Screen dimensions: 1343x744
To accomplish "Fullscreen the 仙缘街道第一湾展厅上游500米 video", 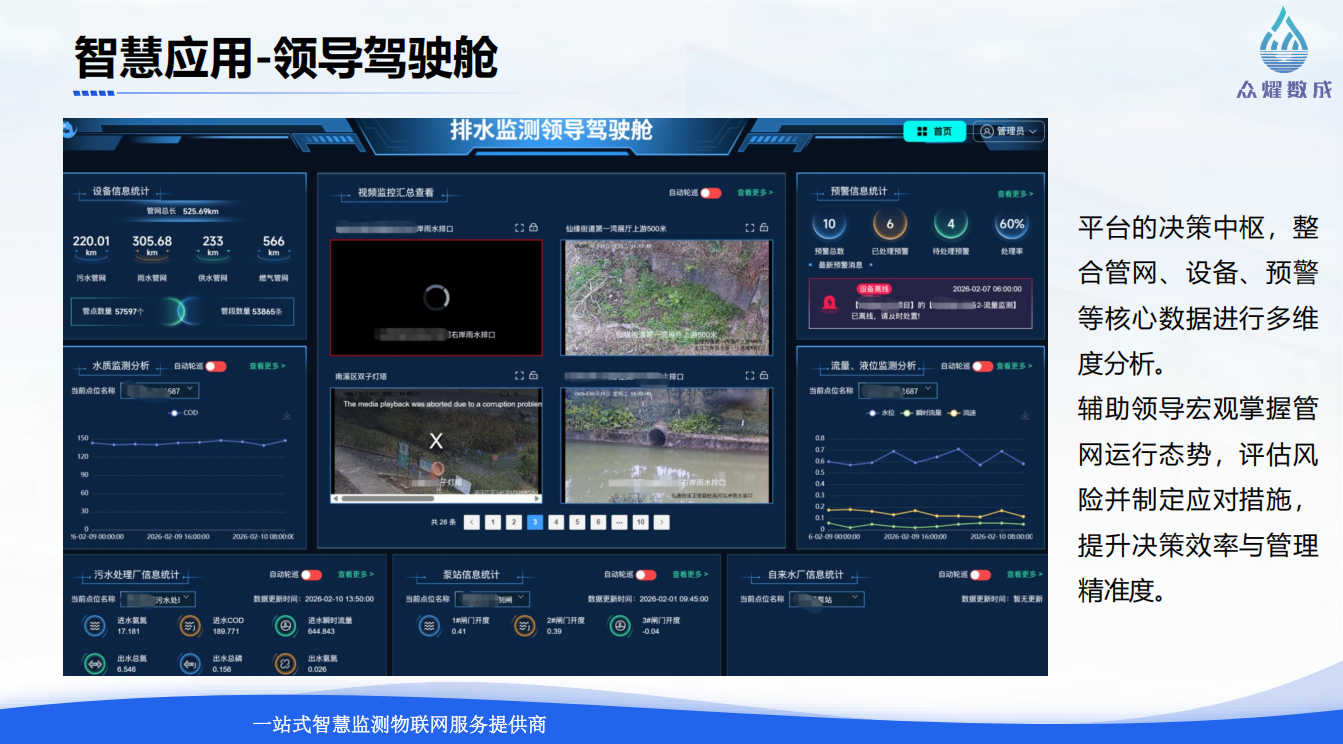I will (x=749, y=228).
